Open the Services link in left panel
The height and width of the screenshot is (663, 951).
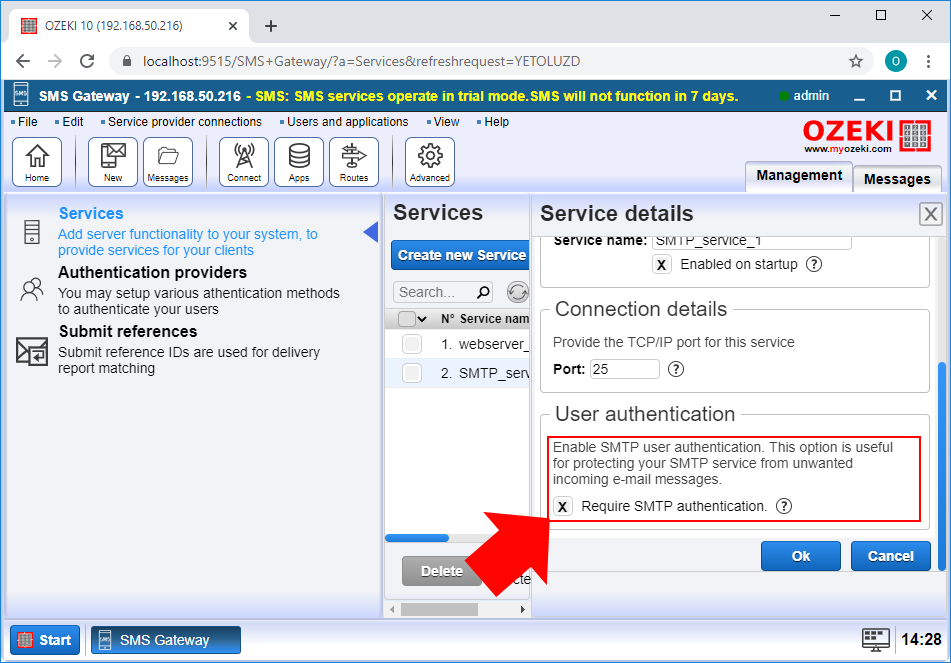[x=91, y=214]
